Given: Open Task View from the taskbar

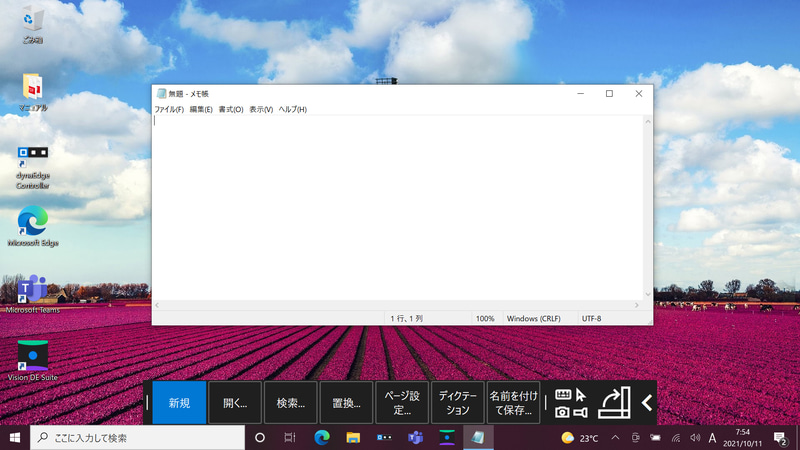Looking at the screenshot, I should click(x=290, y=438).
